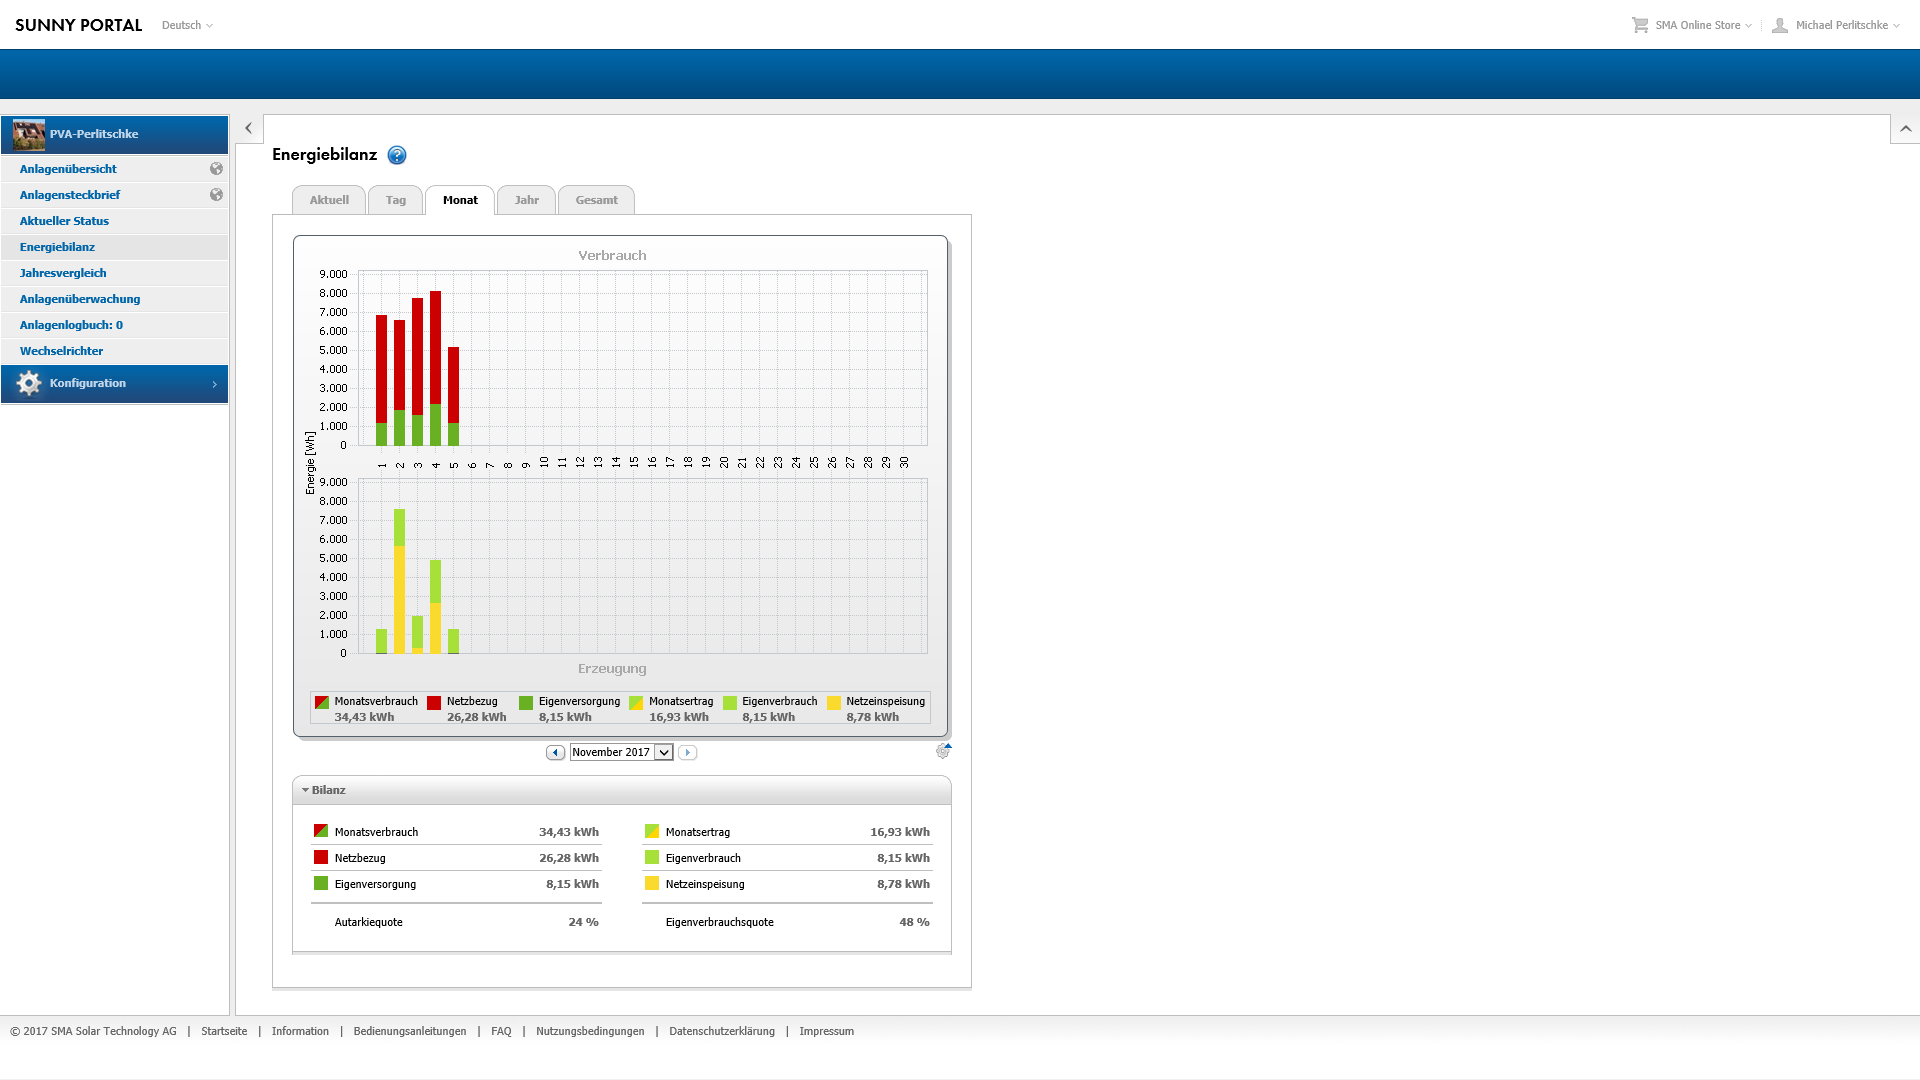Open Jahresvergleich in the sidebar
The height and width of the screenshot is (1080, 1920).
pyautogui.click(x=63, y=273)
